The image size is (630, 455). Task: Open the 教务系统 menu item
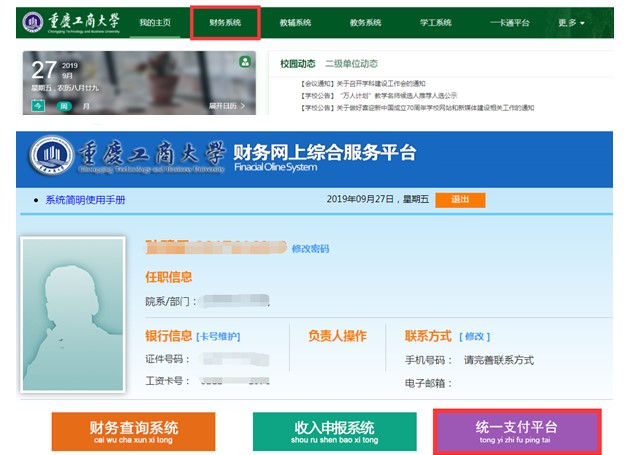pyautogui.click(x=365, y=22)
